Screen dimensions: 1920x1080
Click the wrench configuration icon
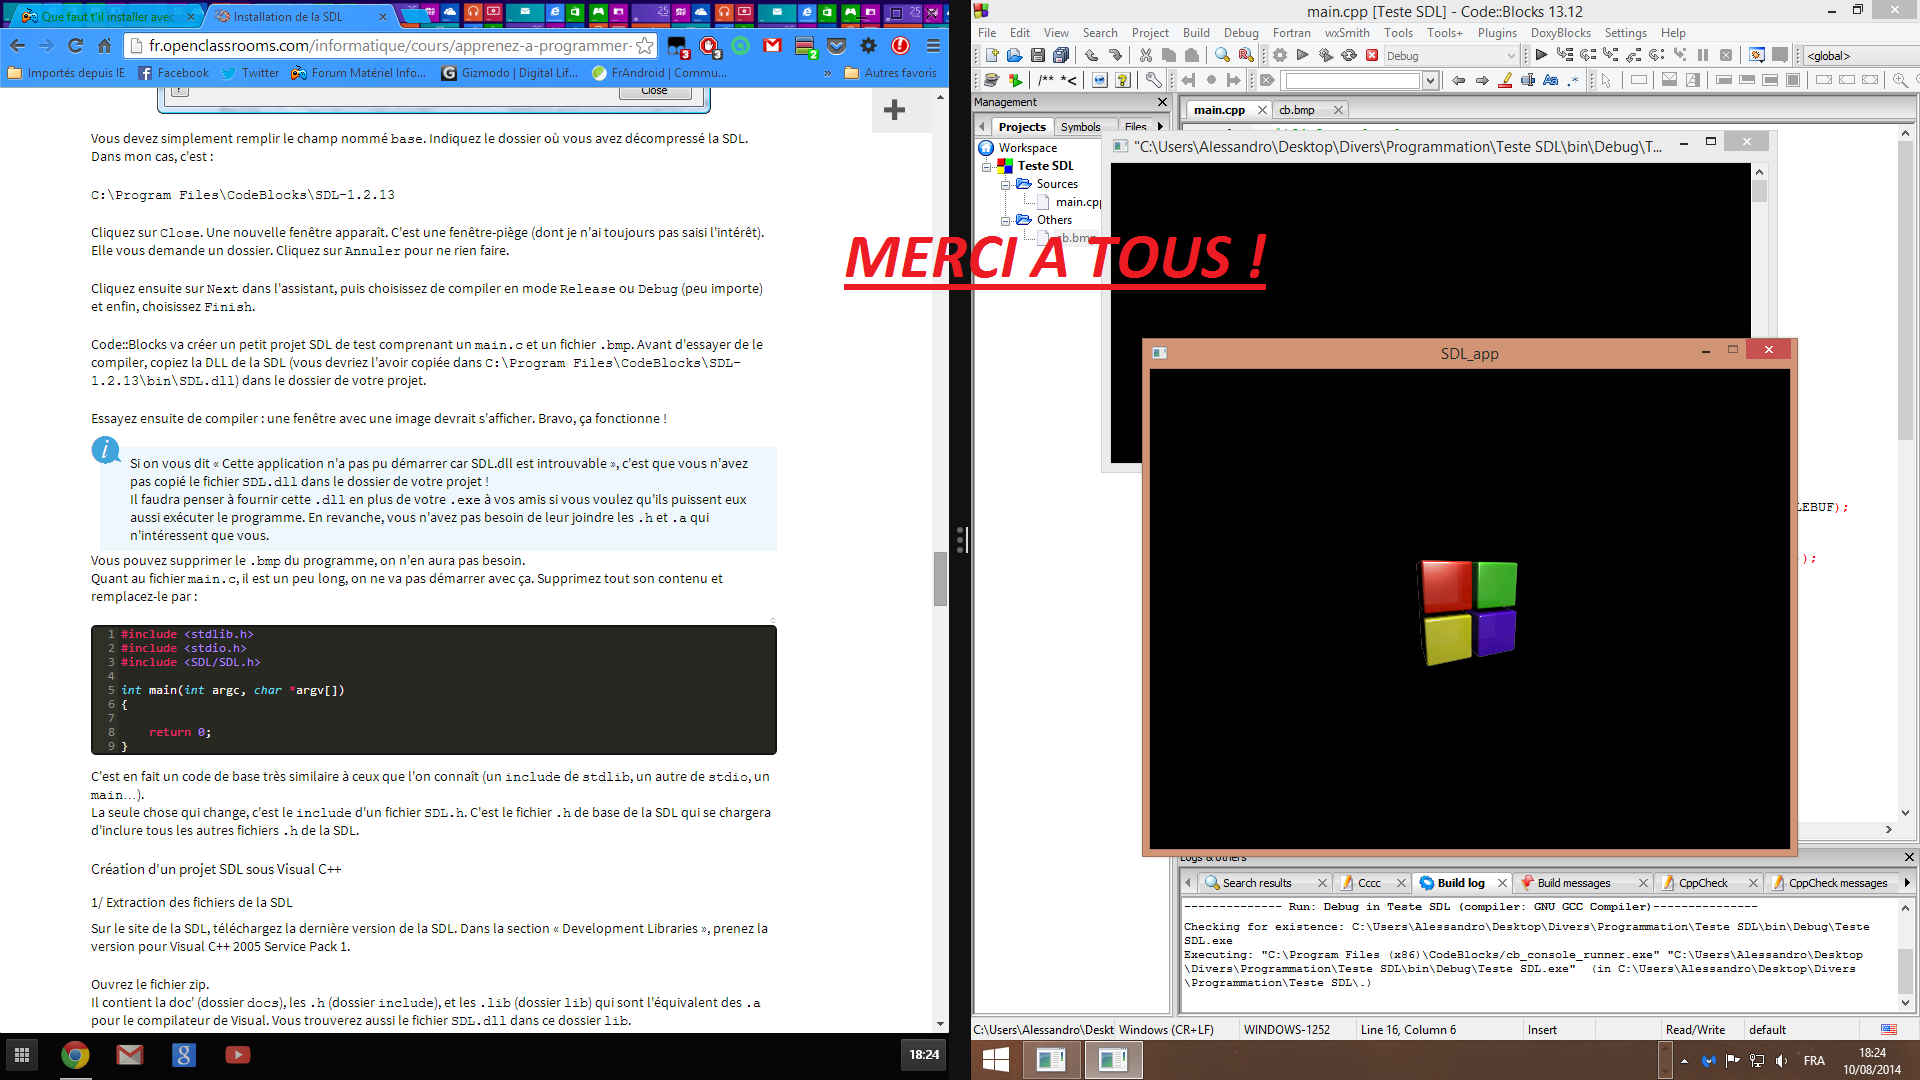(x=1153, y=80)
